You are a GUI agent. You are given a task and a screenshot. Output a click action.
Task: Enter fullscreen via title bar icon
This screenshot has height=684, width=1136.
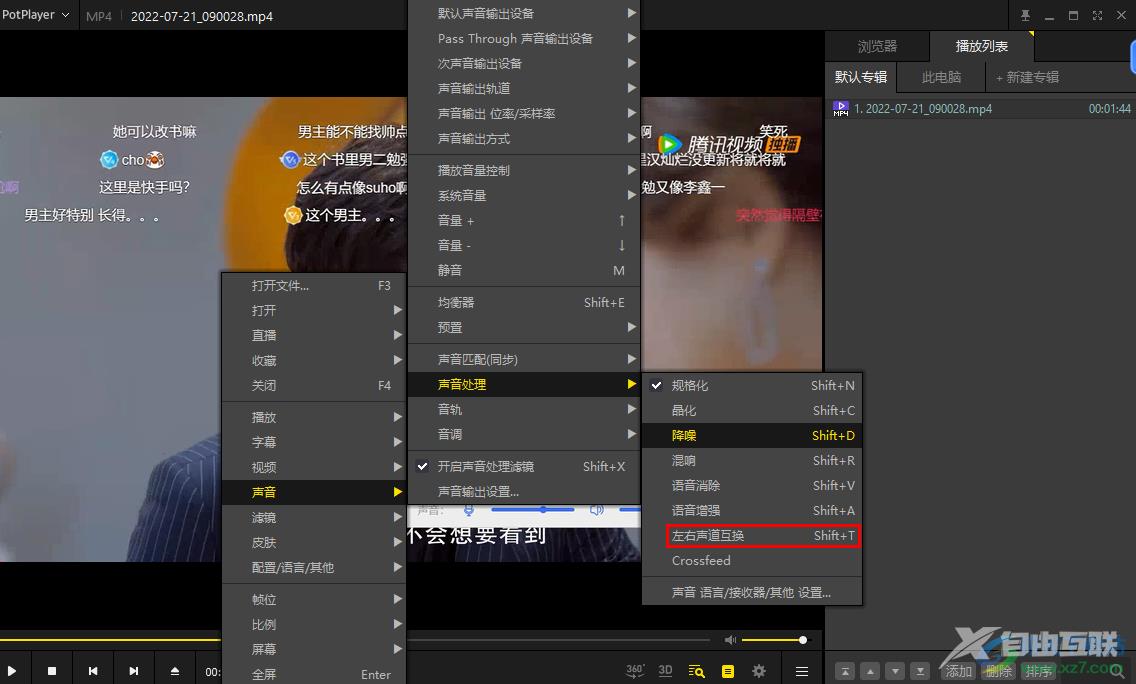coord(1097,15)
